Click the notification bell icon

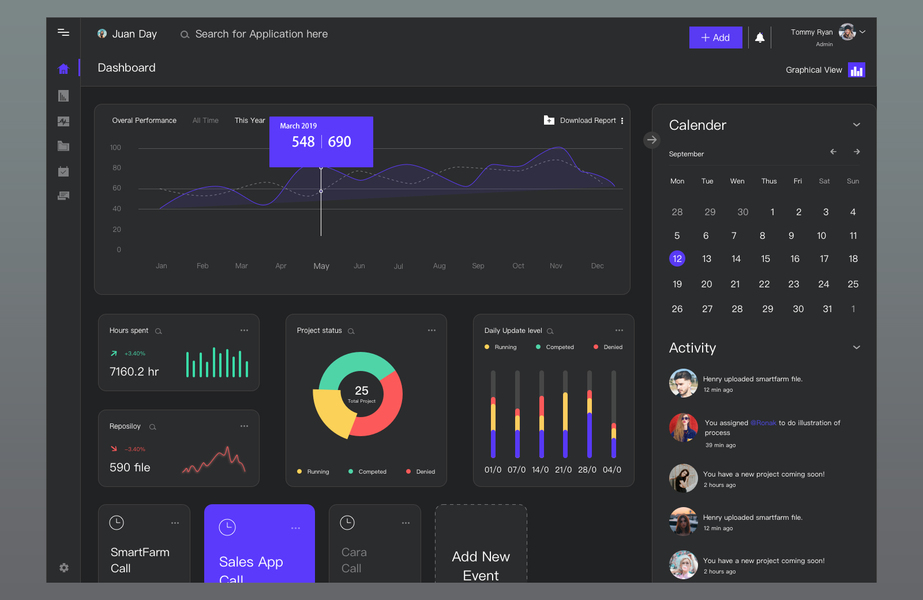(x=760, y=38)
